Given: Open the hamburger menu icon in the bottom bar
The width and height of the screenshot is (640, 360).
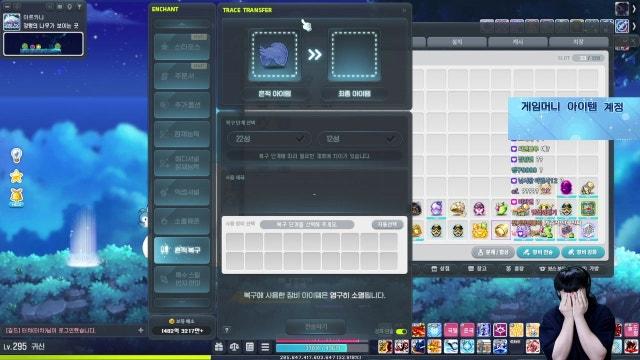Looking at the screenshot, I should coord(265,347).
